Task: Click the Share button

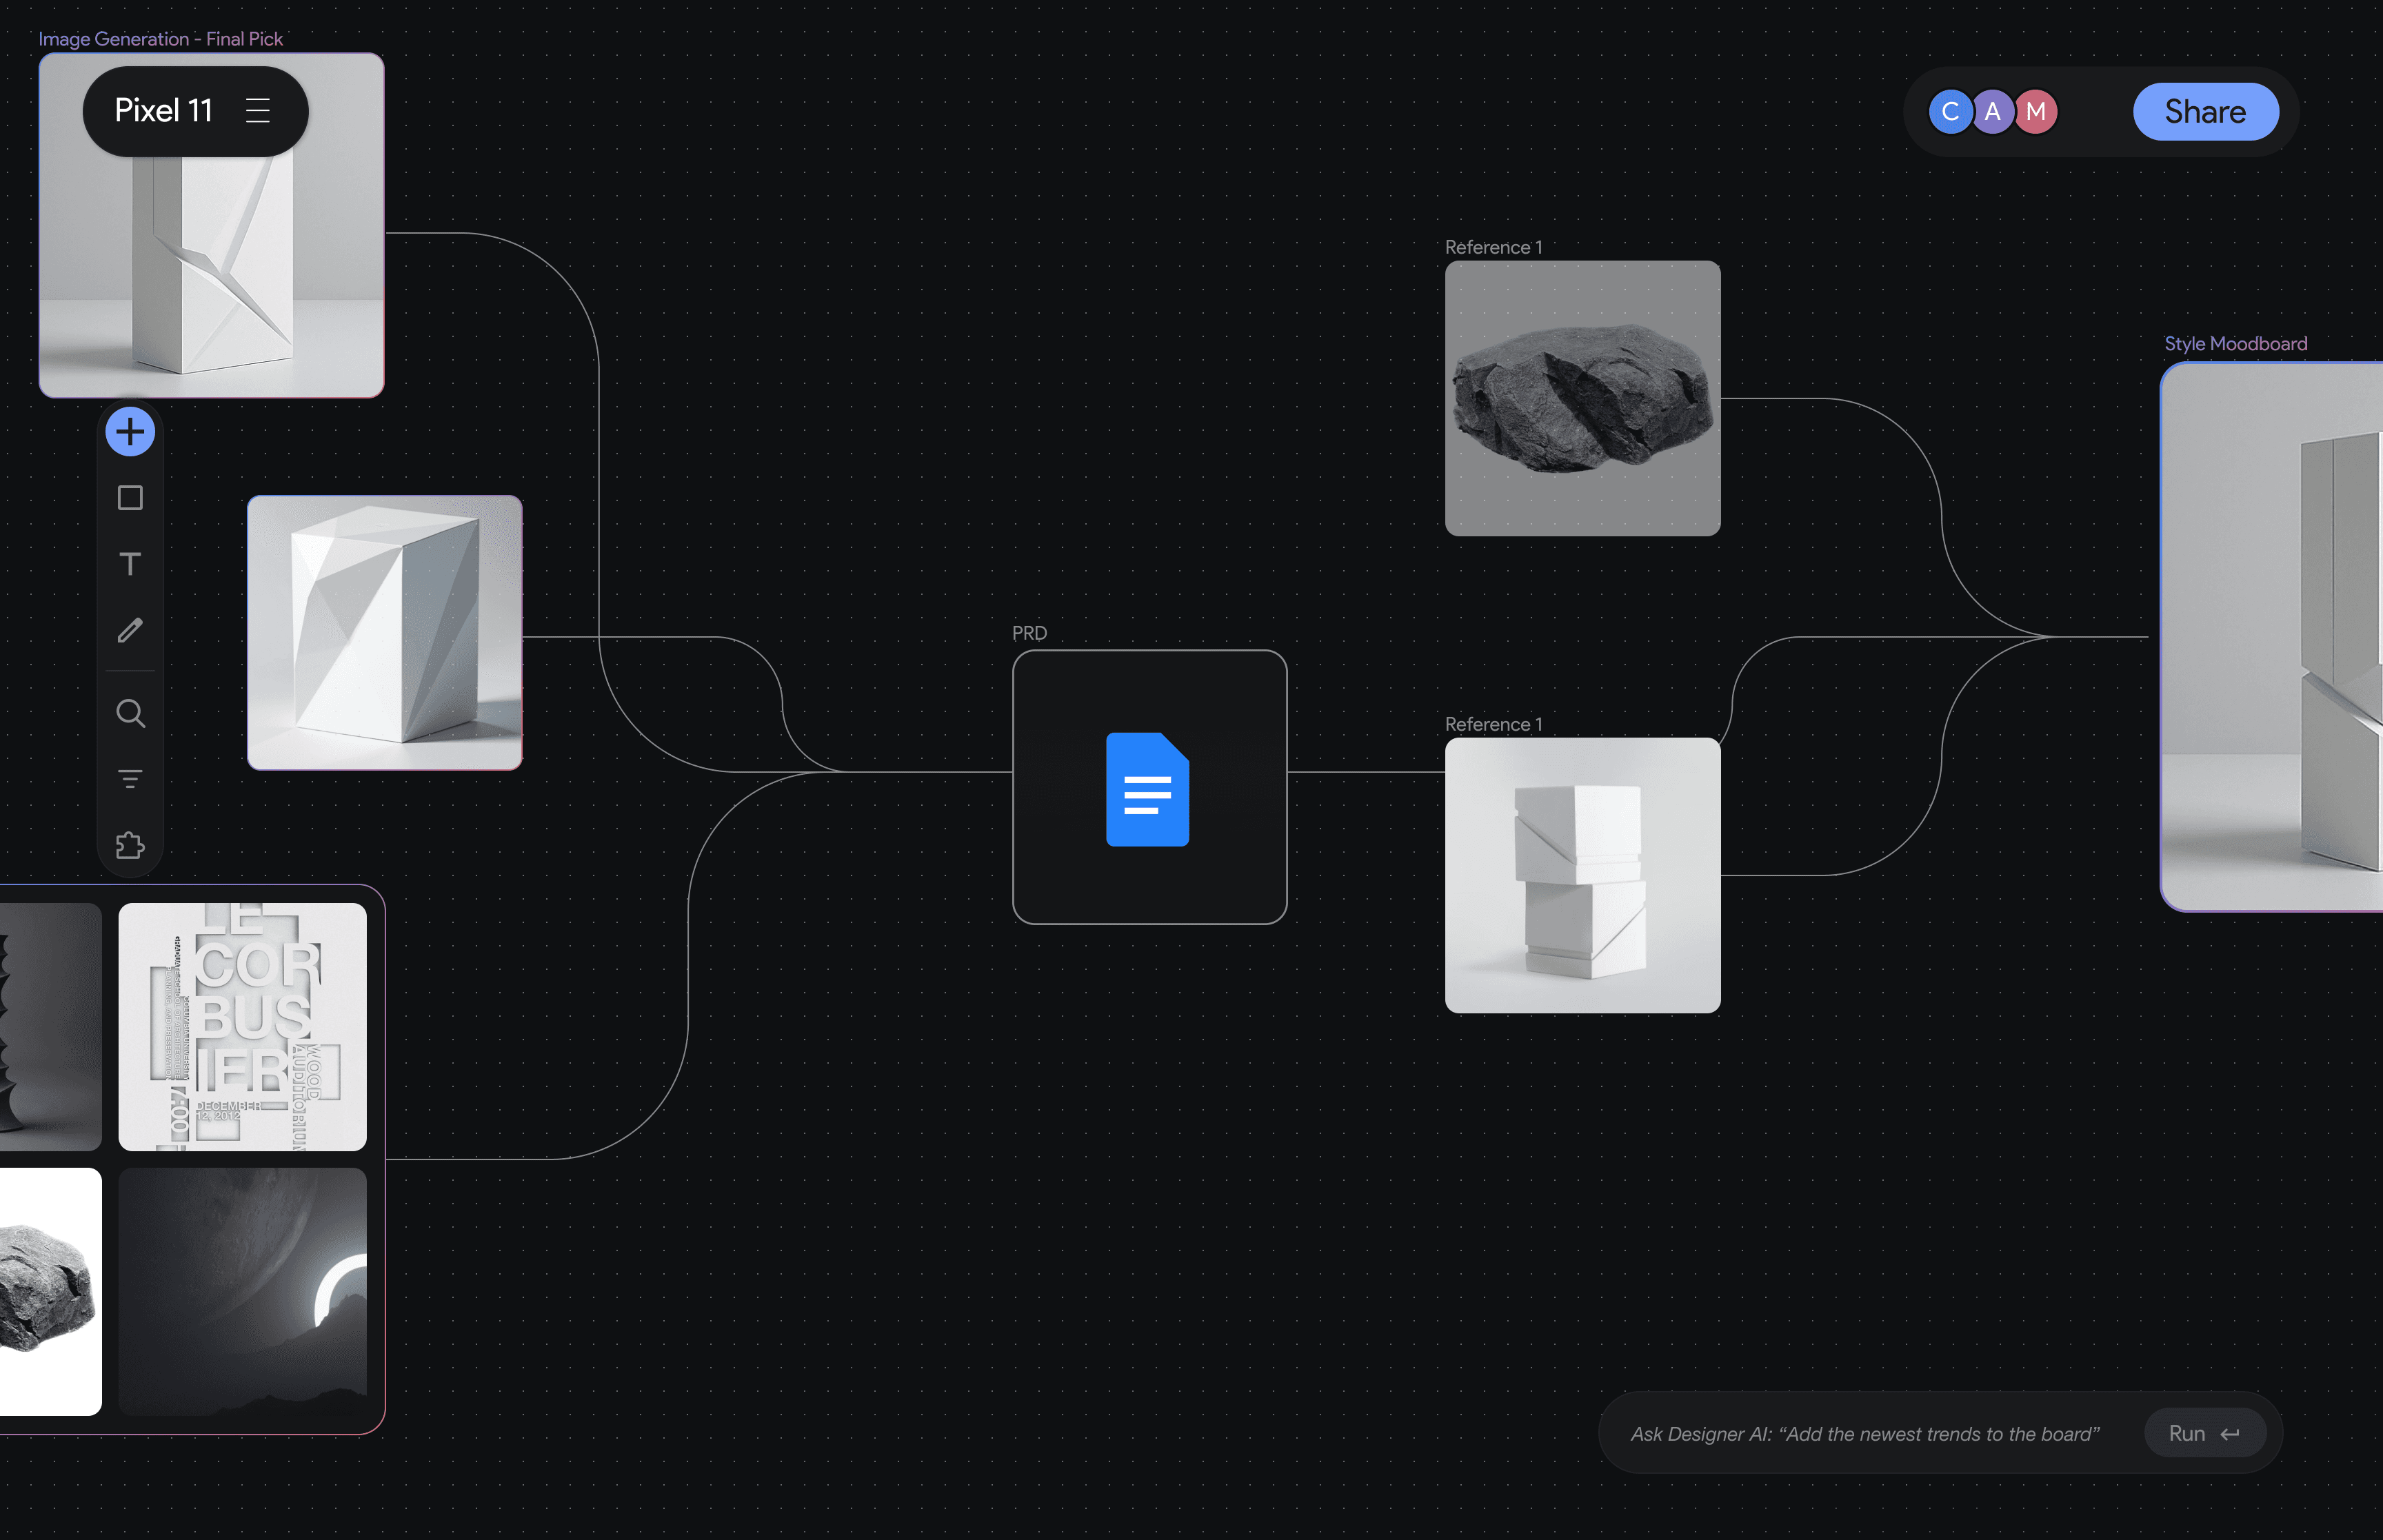Action: (2205, 111)
